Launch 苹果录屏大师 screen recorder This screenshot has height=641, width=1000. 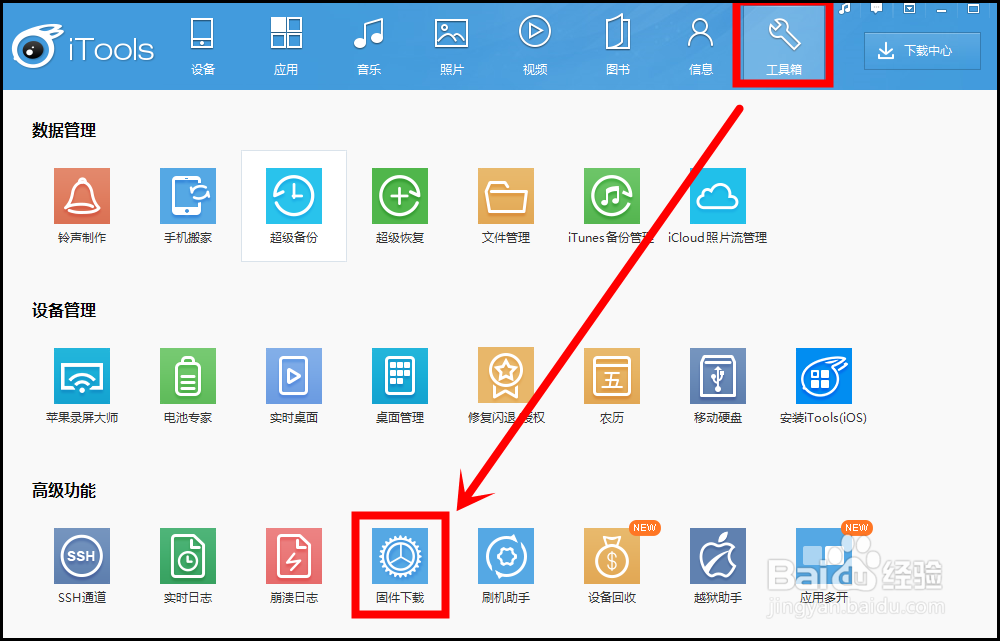click(x=82, y=376)
